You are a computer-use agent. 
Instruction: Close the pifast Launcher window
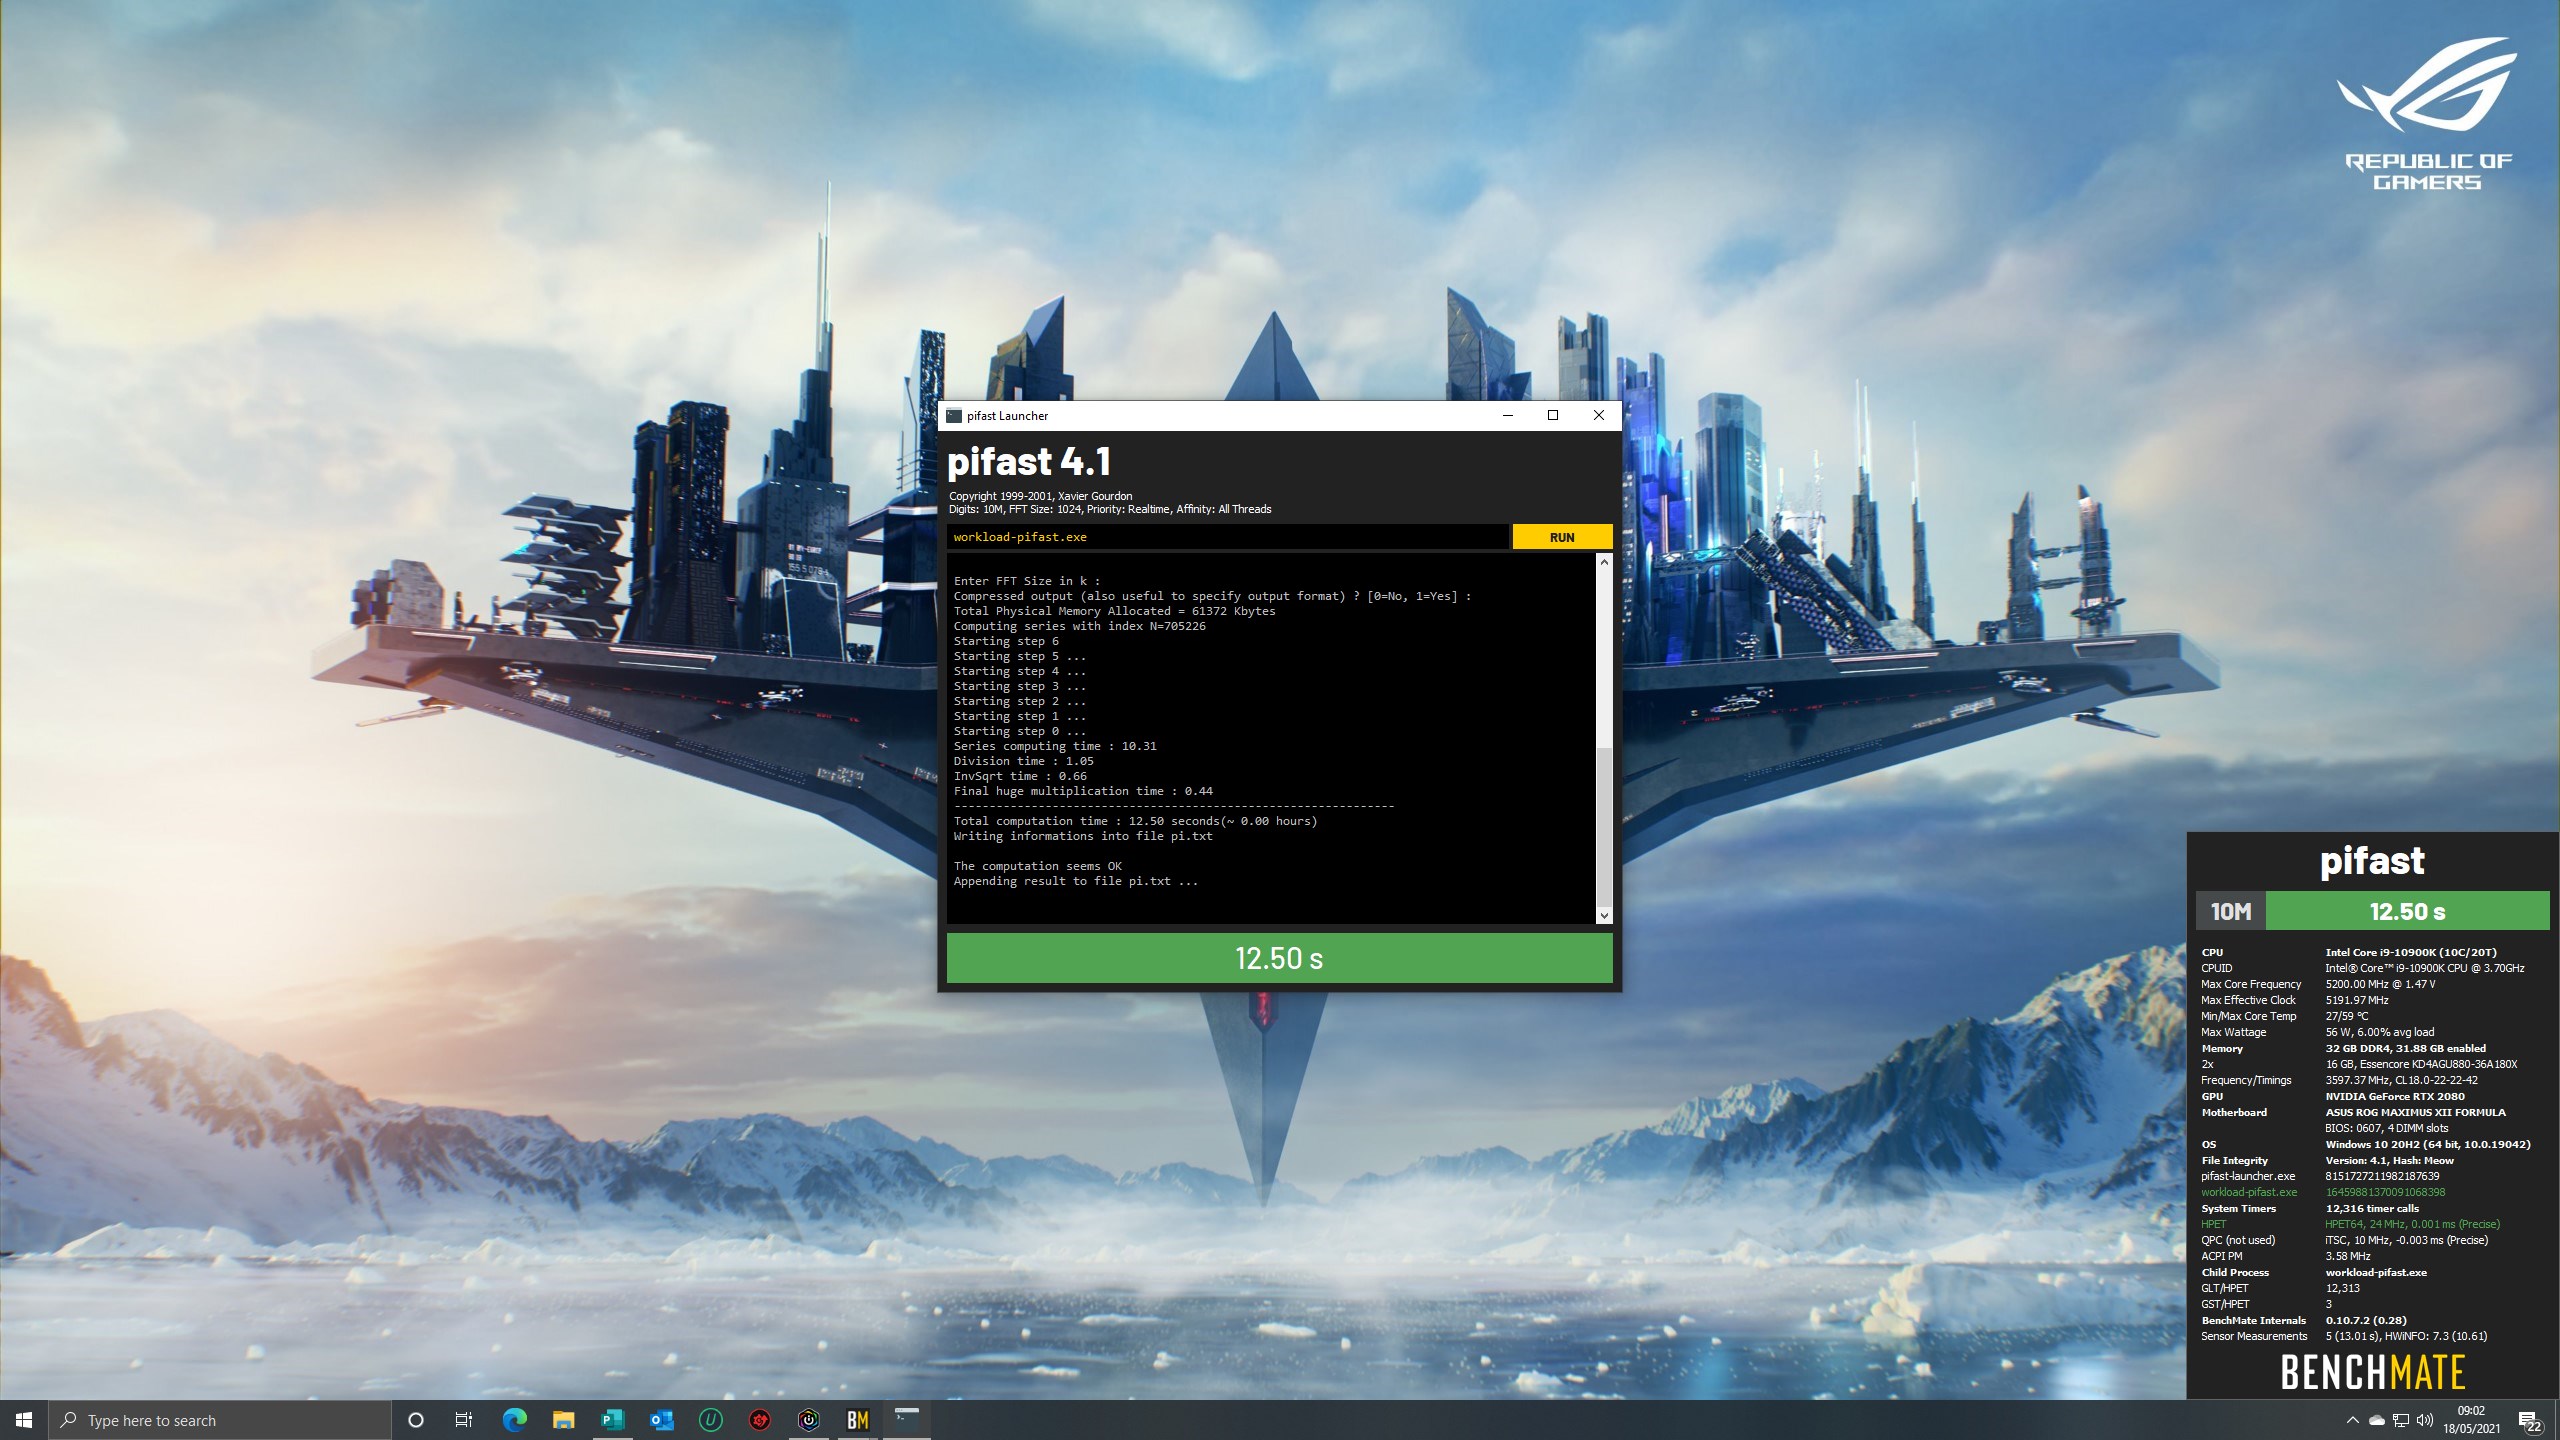click(1598, 416)
